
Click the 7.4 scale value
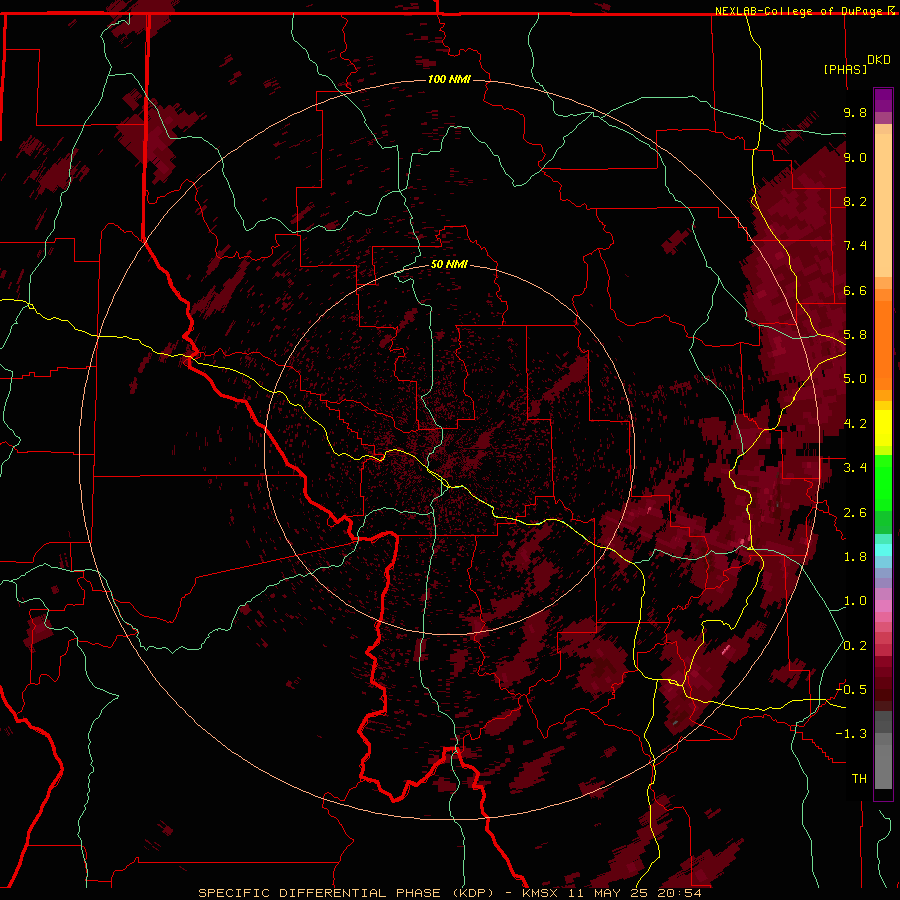point(855,246)
